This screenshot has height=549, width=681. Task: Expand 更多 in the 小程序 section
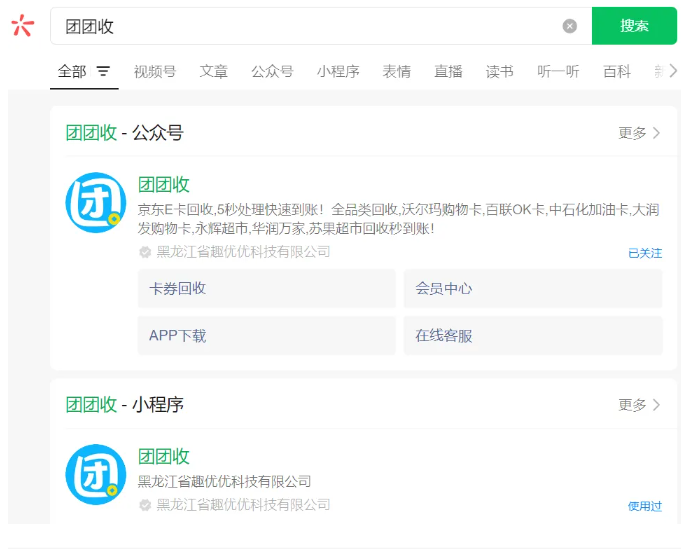coord(639,405)
